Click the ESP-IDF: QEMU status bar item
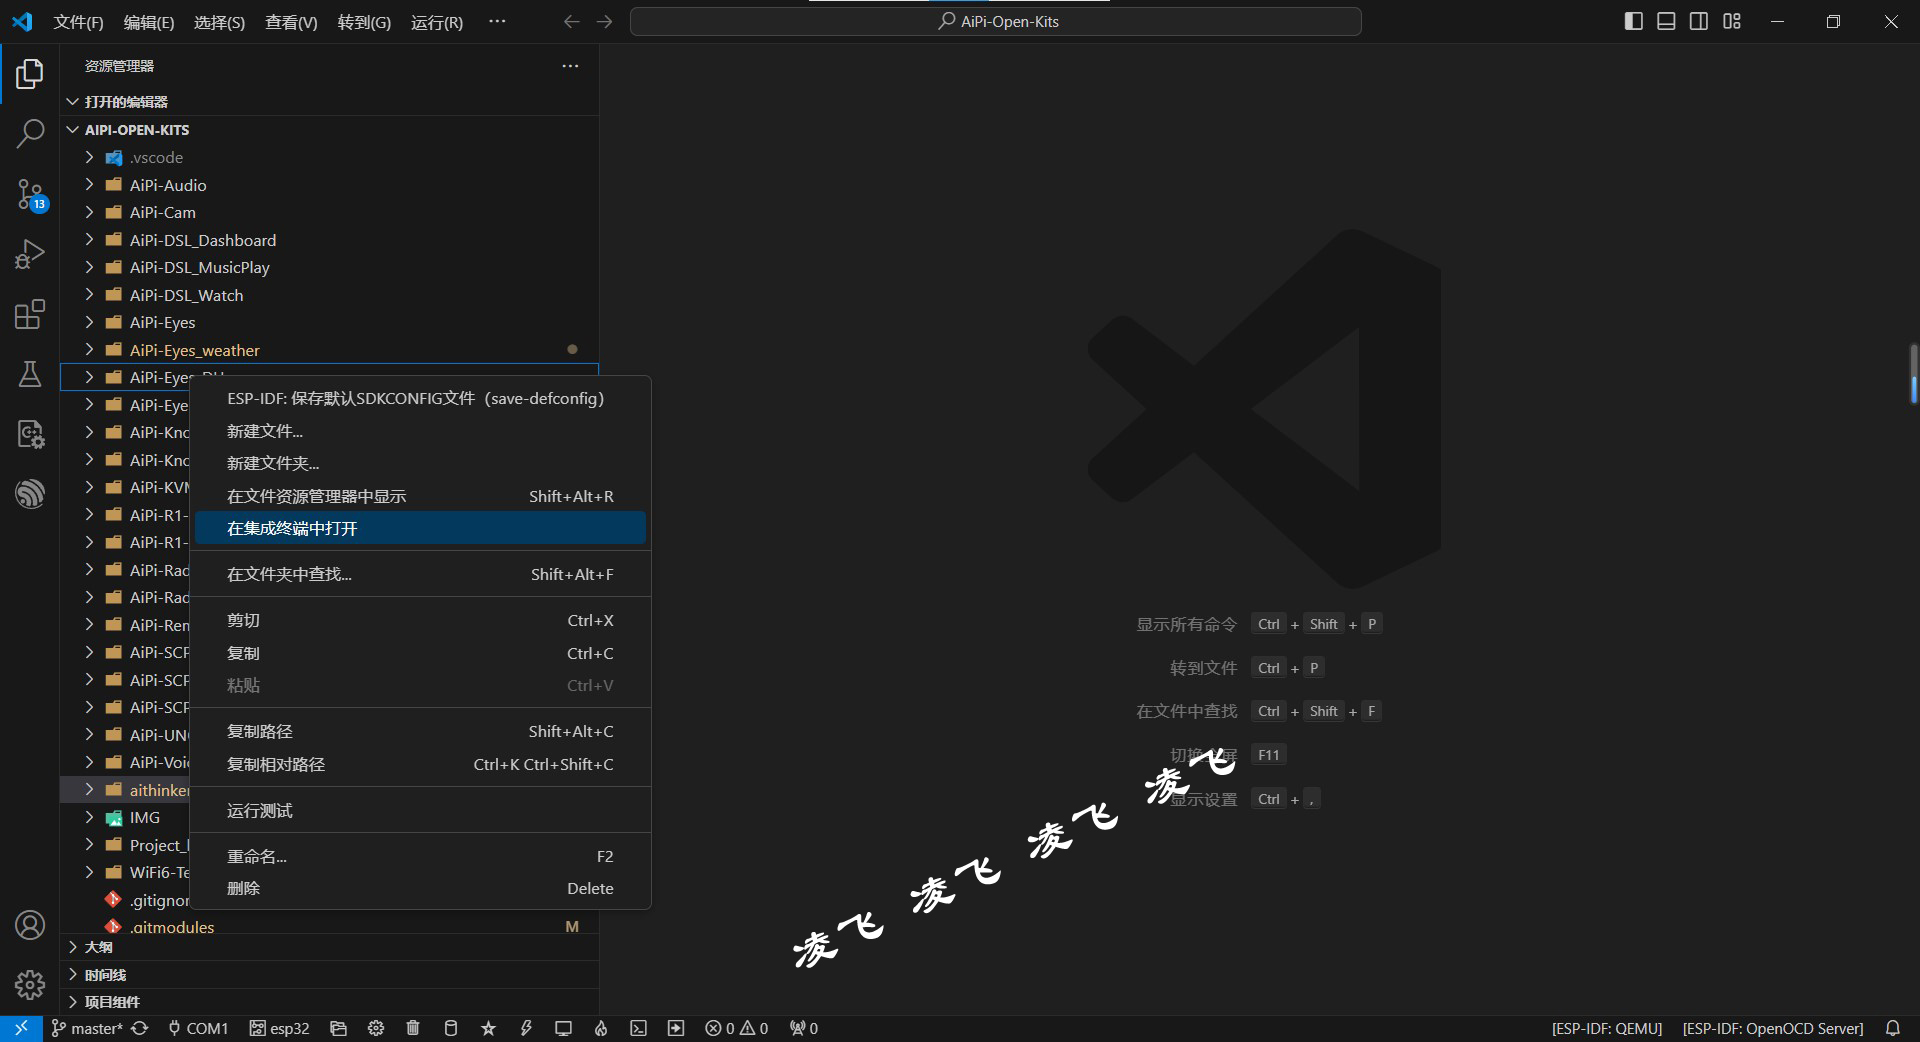 click(1607, 1028)
